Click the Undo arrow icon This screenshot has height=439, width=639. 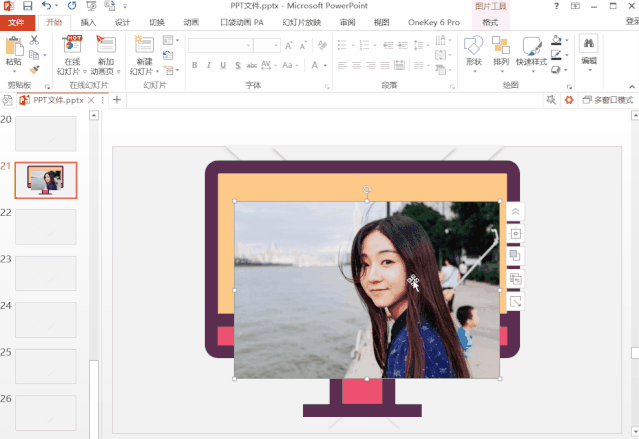point(47,6)
